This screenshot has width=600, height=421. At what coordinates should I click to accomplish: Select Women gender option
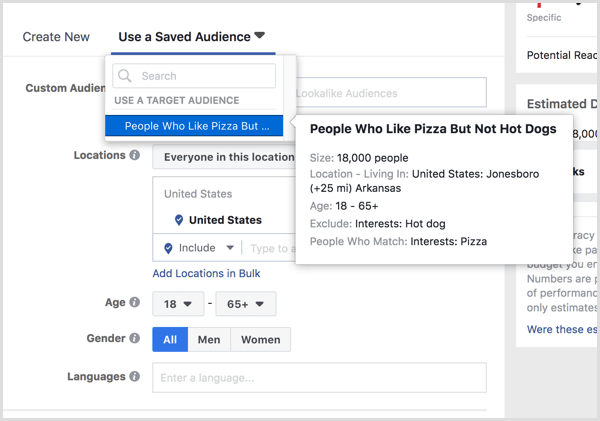(261, 340)
